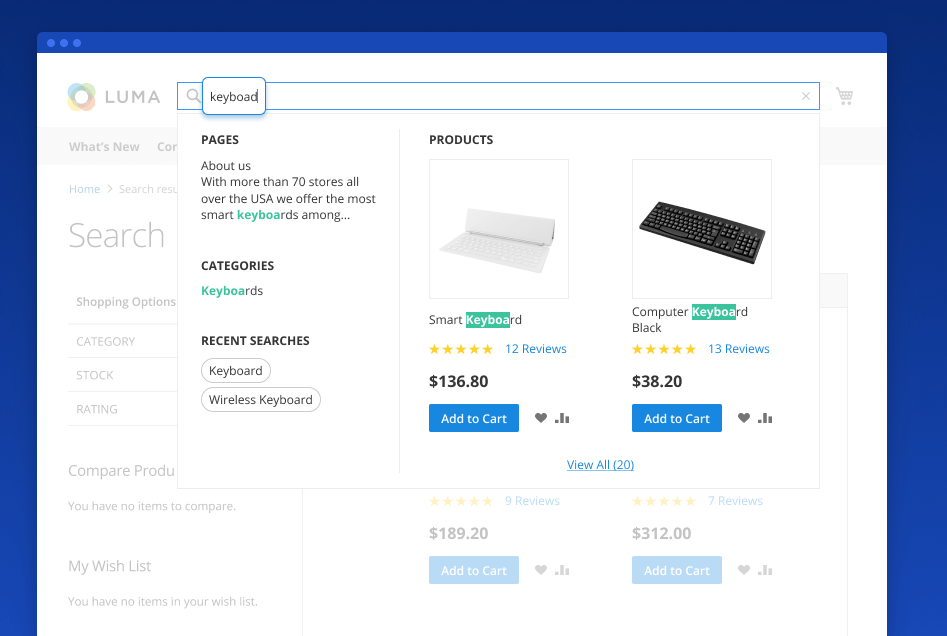Click the search magnifier icon
947x636 pixels.
pyautogui.click(x=193, y=96)
